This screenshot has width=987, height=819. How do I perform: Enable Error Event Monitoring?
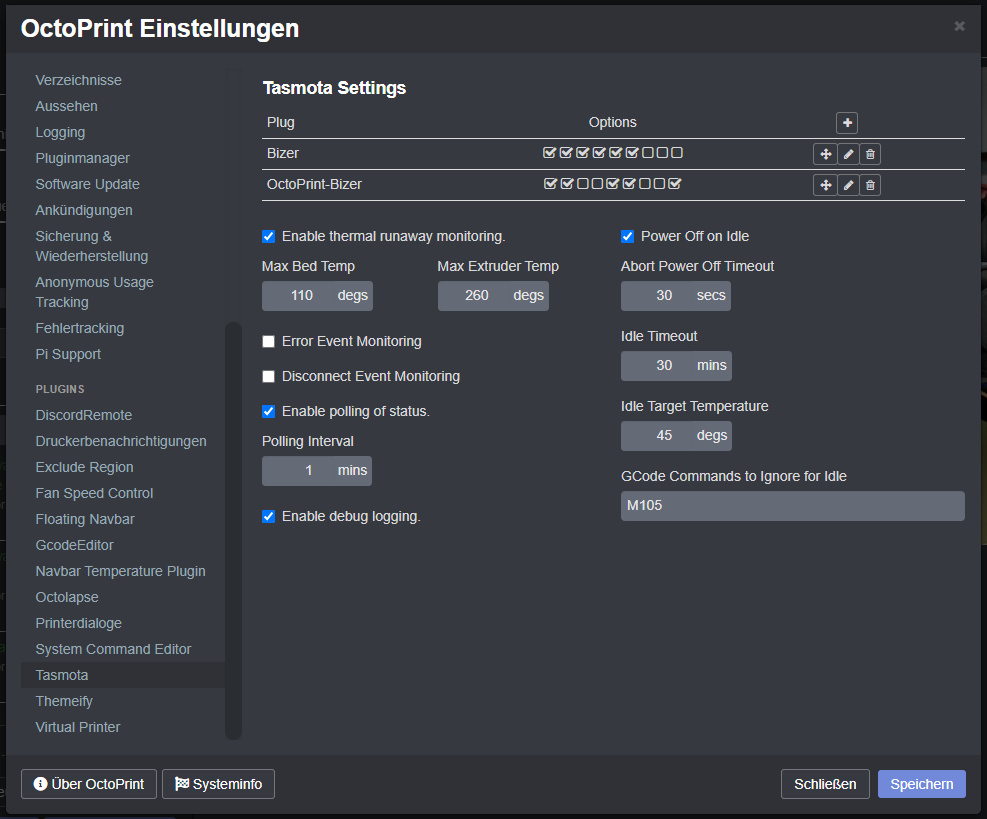[x=268, y=341]
